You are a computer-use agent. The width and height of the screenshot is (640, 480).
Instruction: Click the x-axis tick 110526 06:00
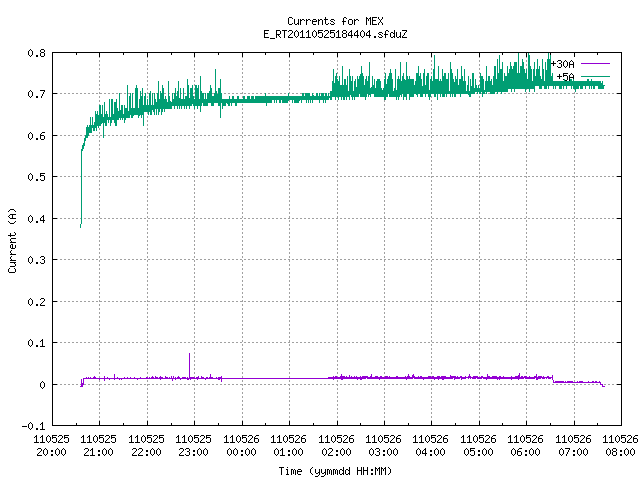pyautogui.click(x=526, y=446)
